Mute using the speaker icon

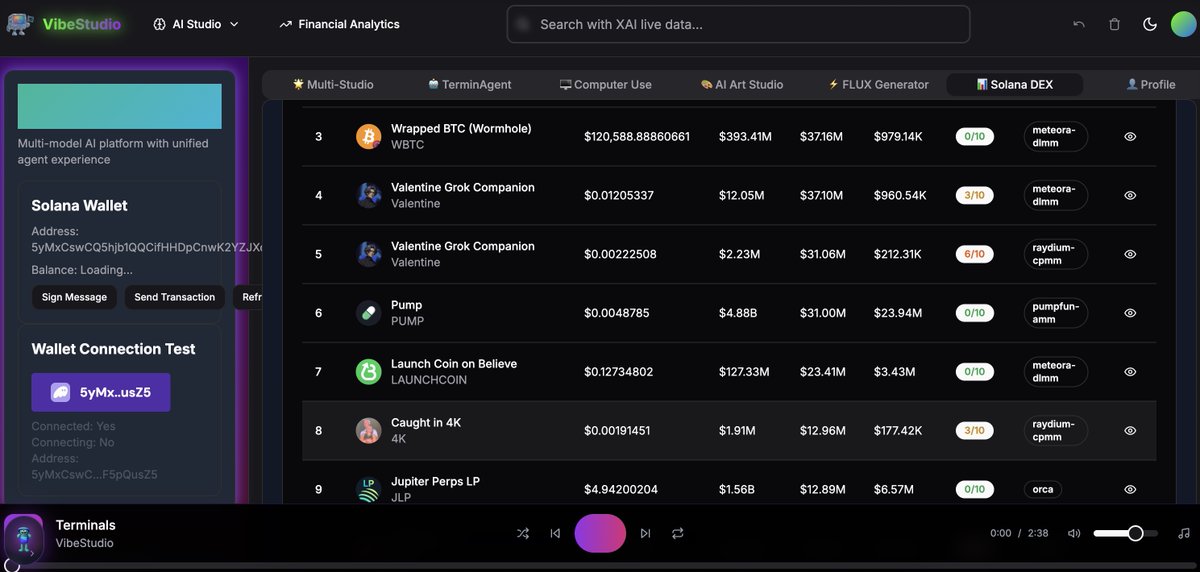(x=1074, y=533)
